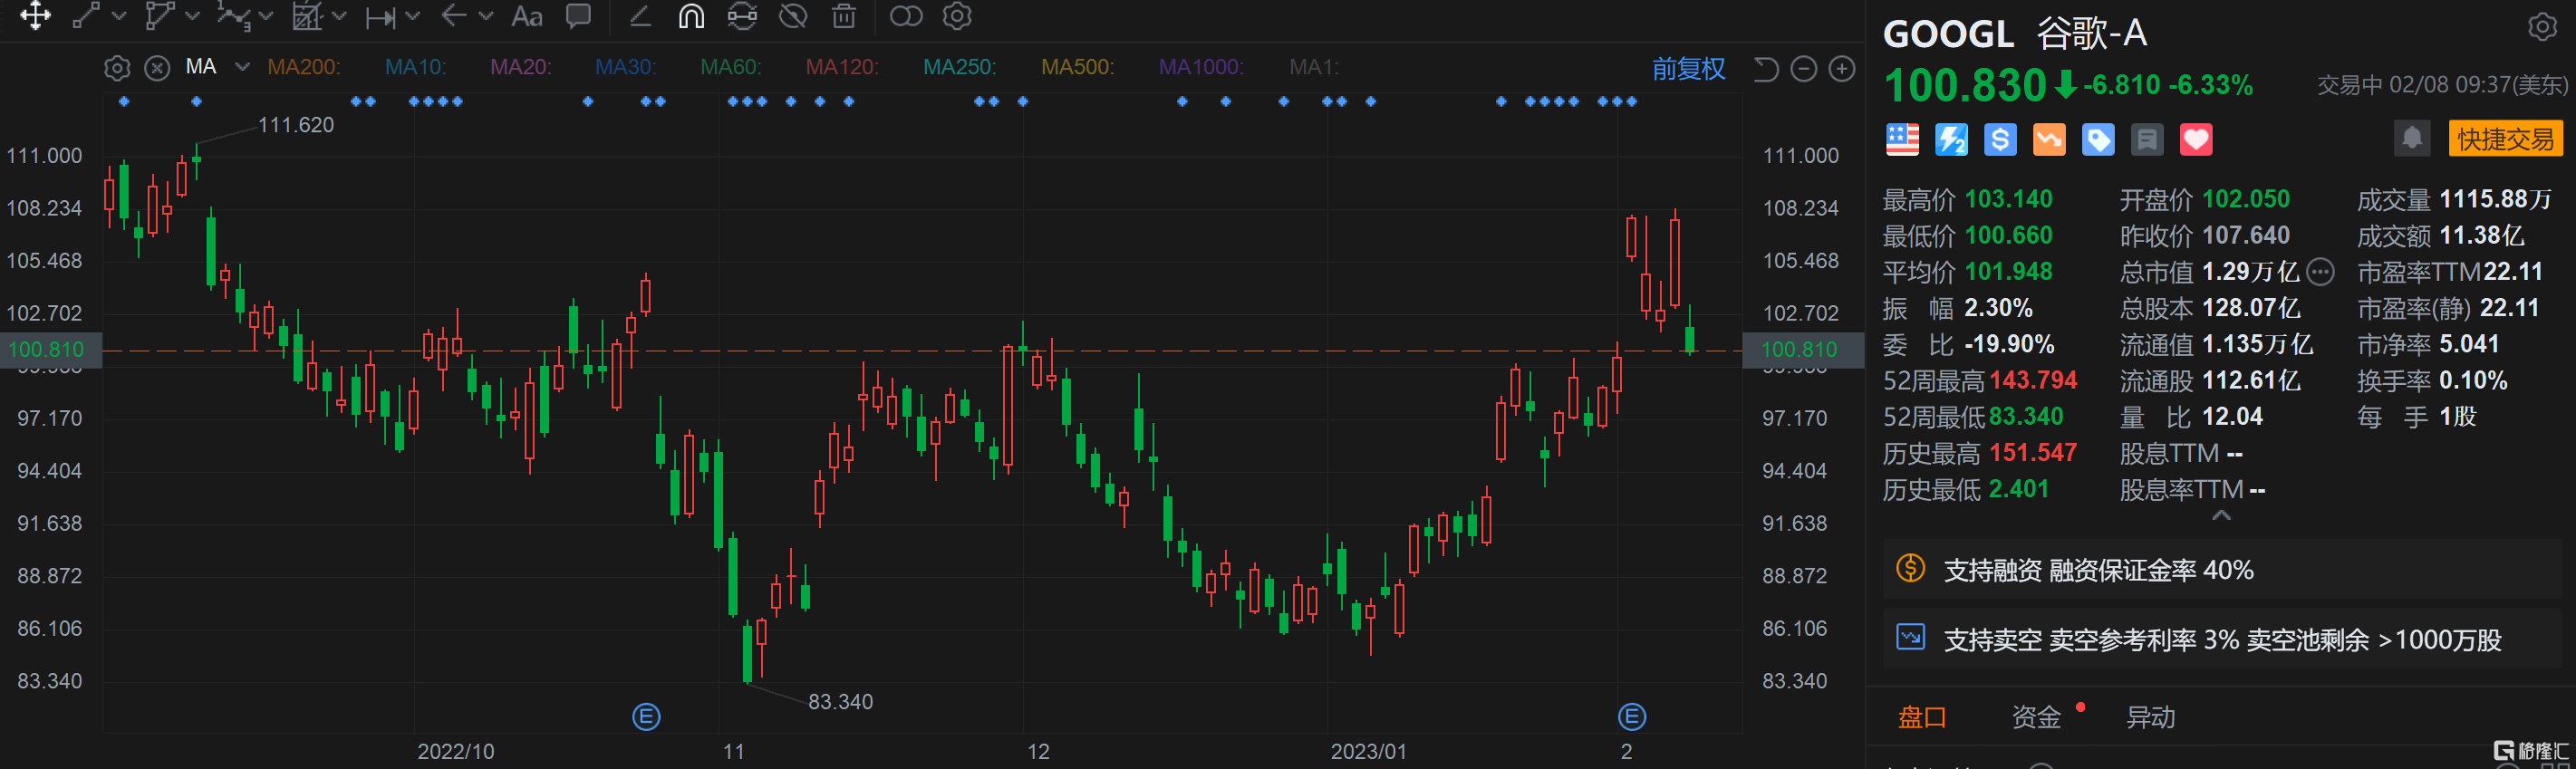Zoom in the chart with plus icon
The image size is (2576, 769).
pos(1841,69)
